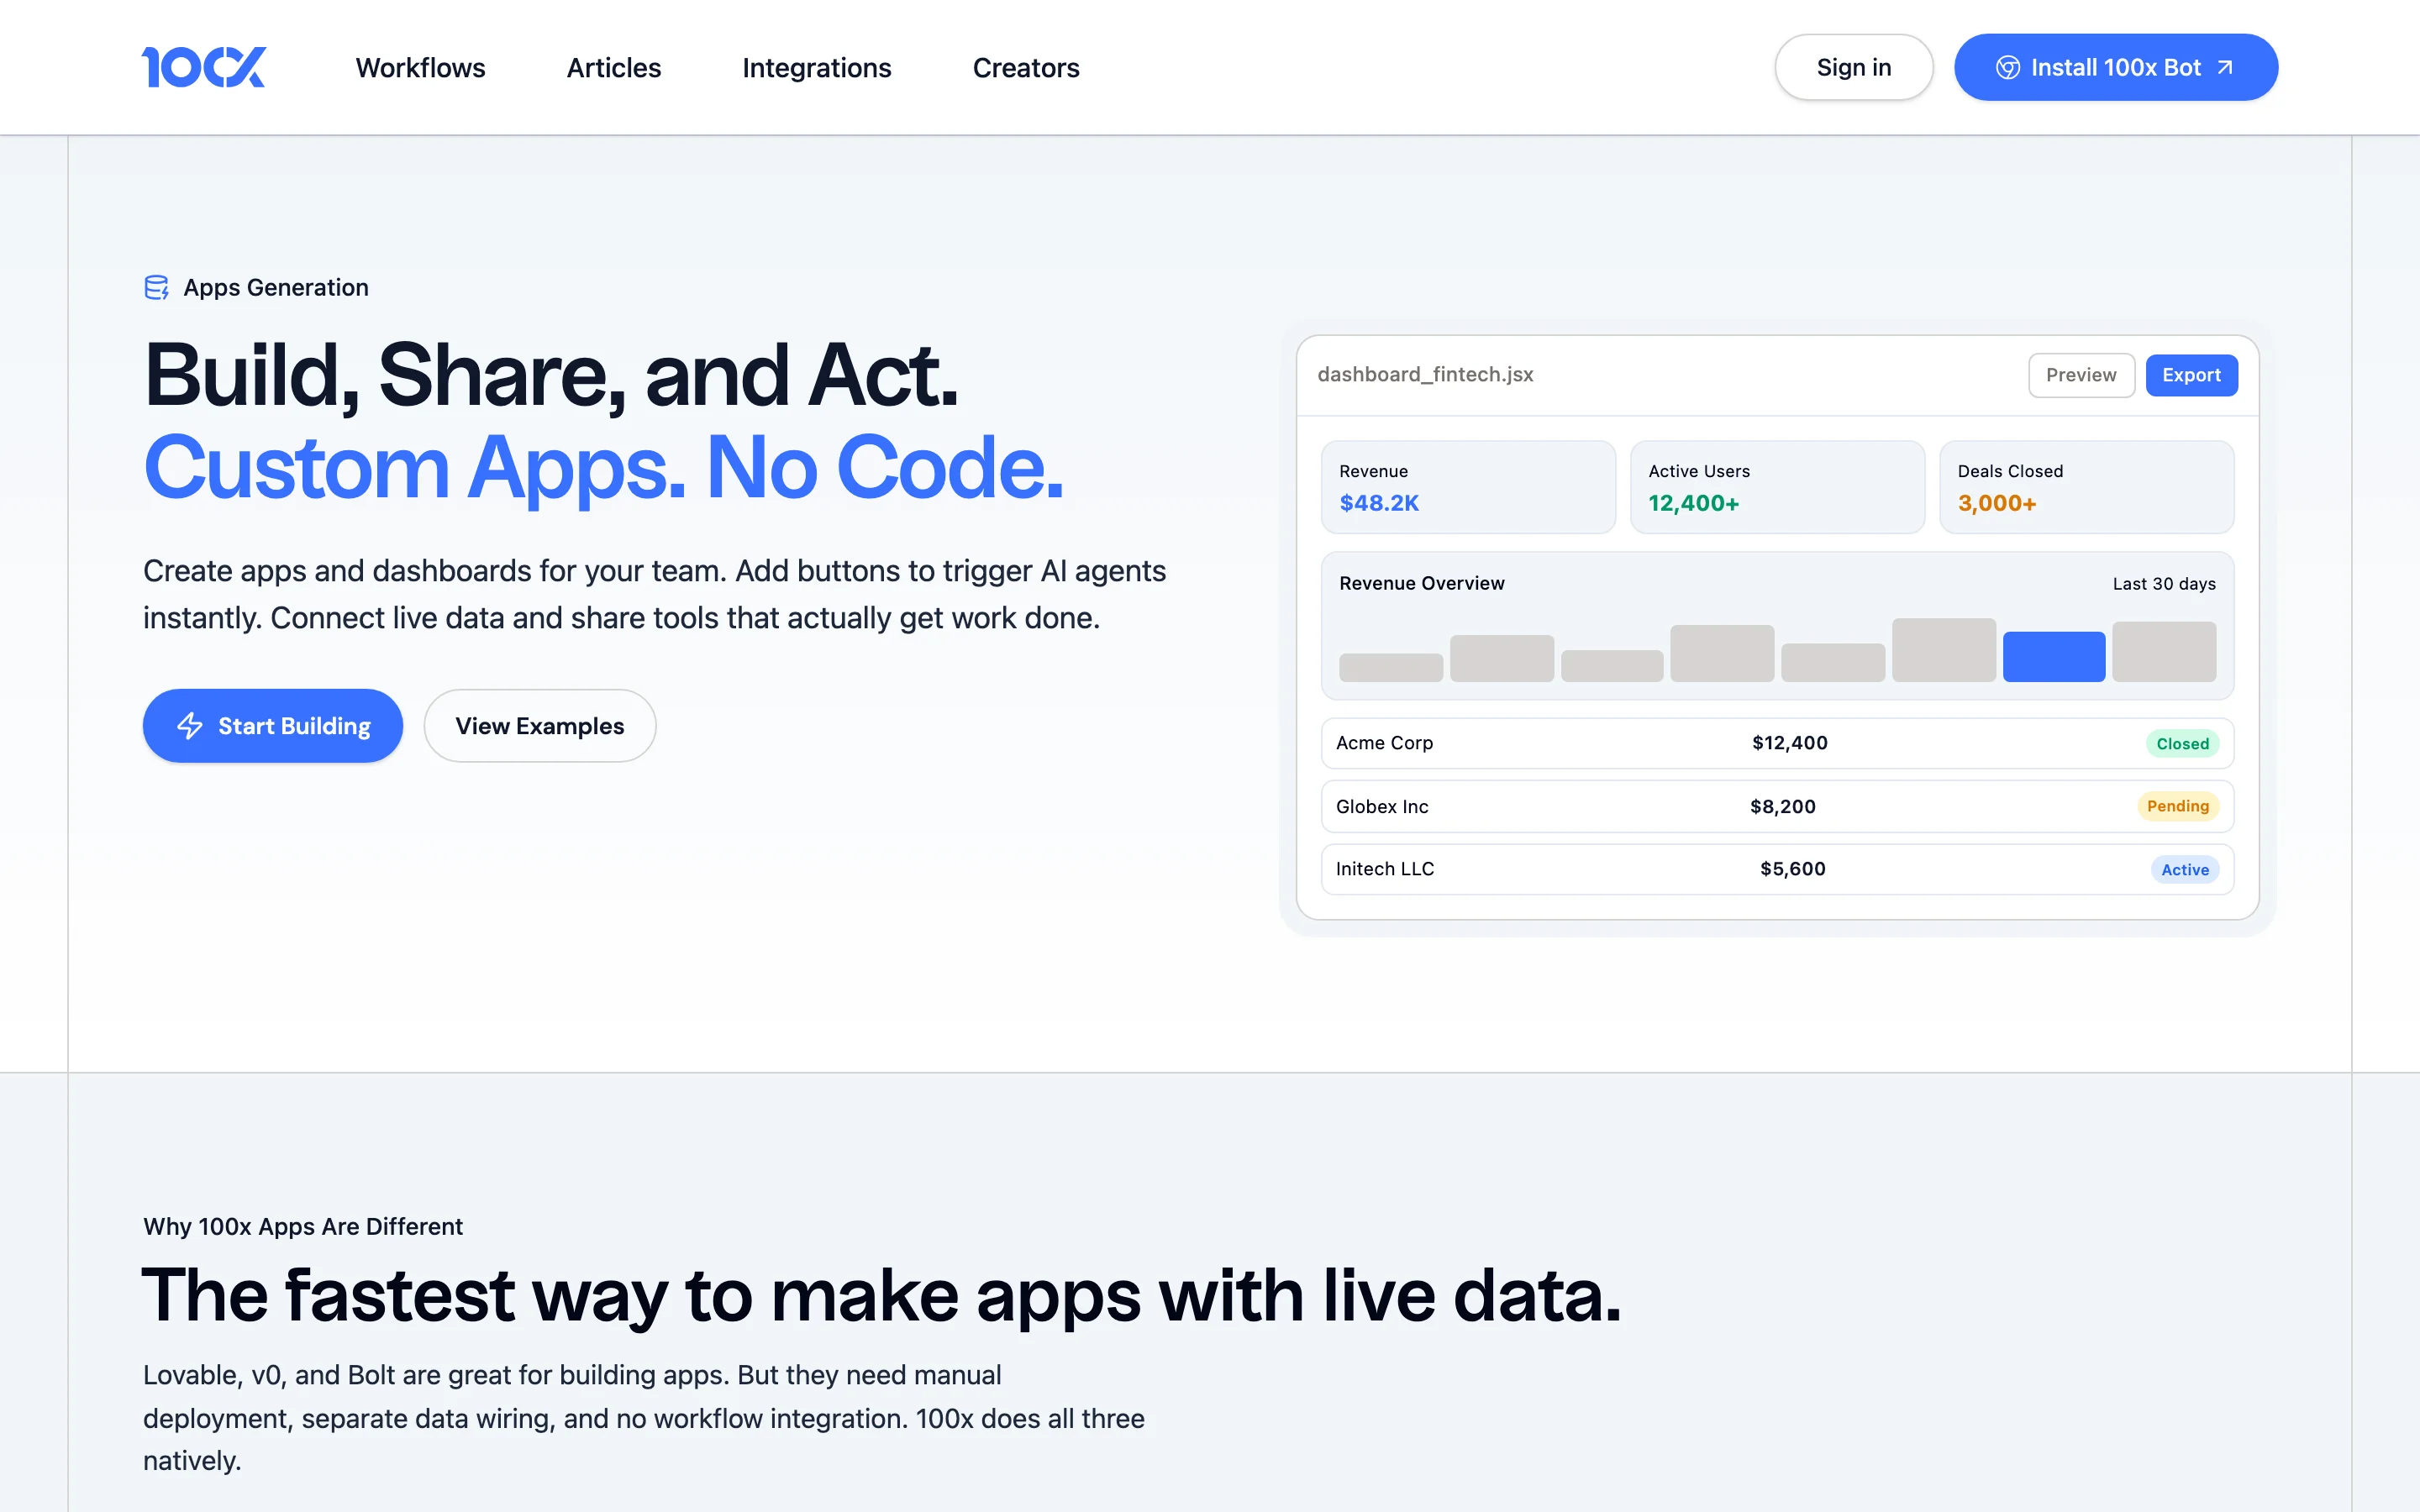Open the Articles nav link
Screen dimensions: 2420x1512
614,67
